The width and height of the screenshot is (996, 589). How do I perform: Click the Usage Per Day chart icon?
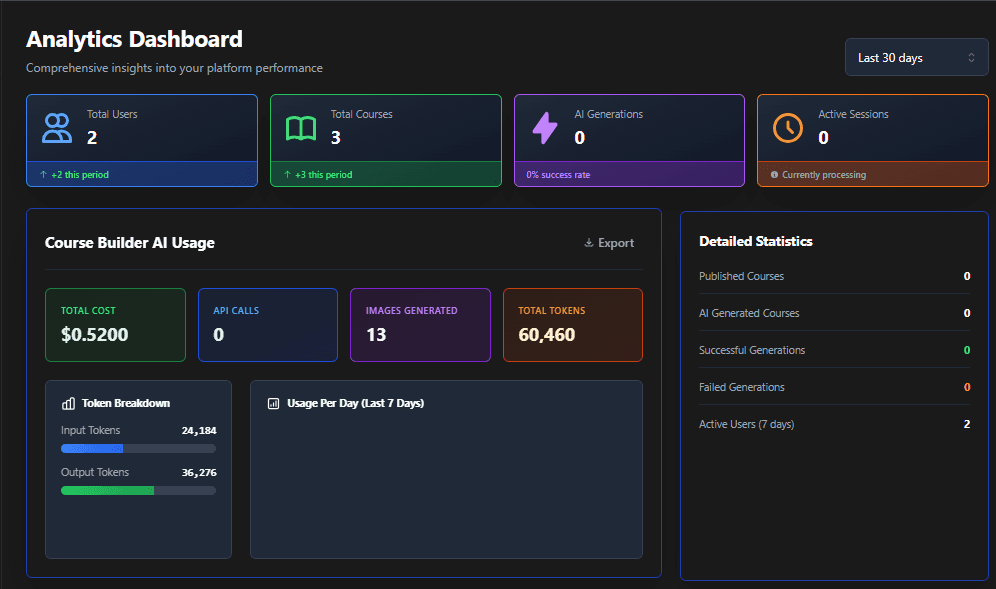pyautogui.click(x=273, y=404)
